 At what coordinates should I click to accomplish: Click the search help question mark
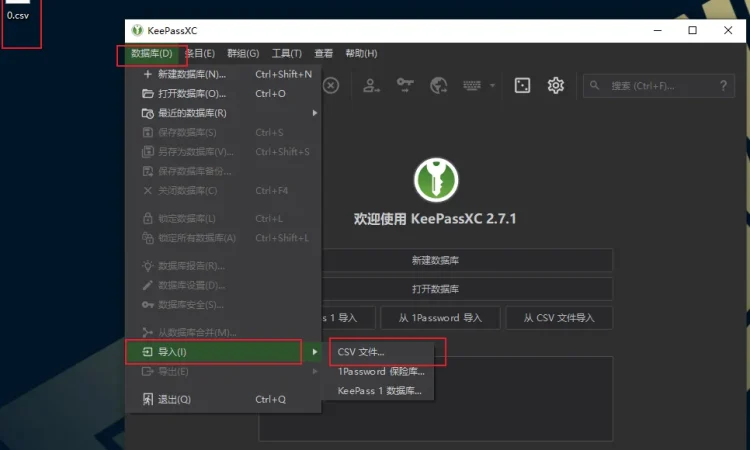(x=723, y=86)
